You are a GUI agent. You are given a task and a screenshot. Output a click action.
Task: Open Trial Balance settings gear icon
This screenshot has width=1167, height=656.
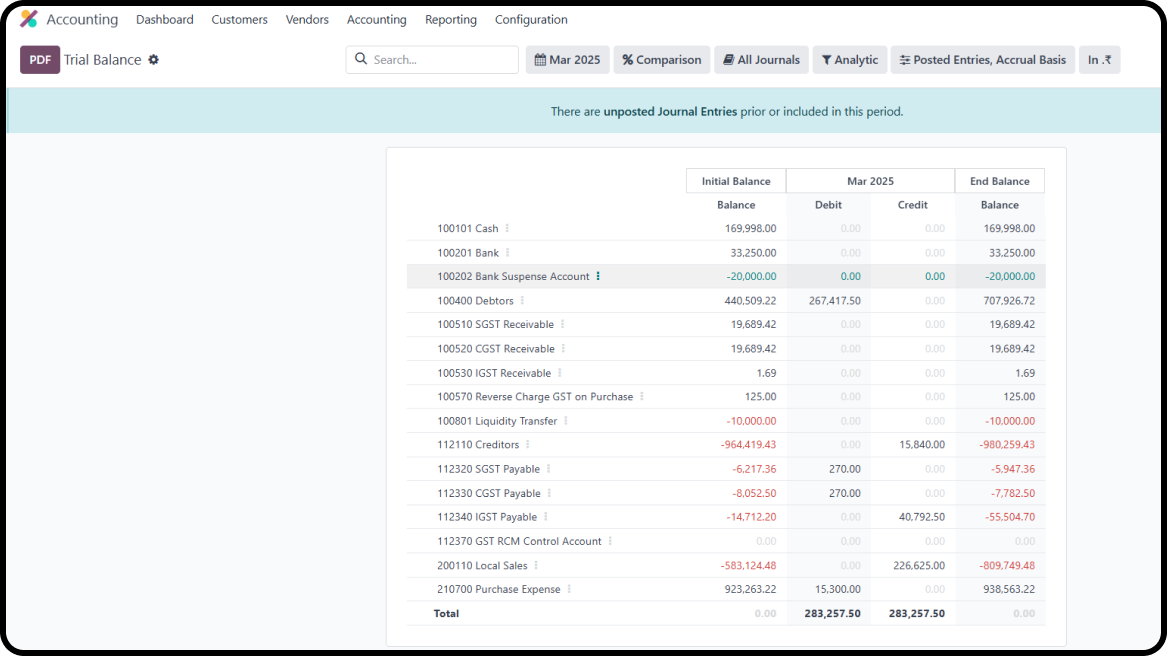[153, 59]
